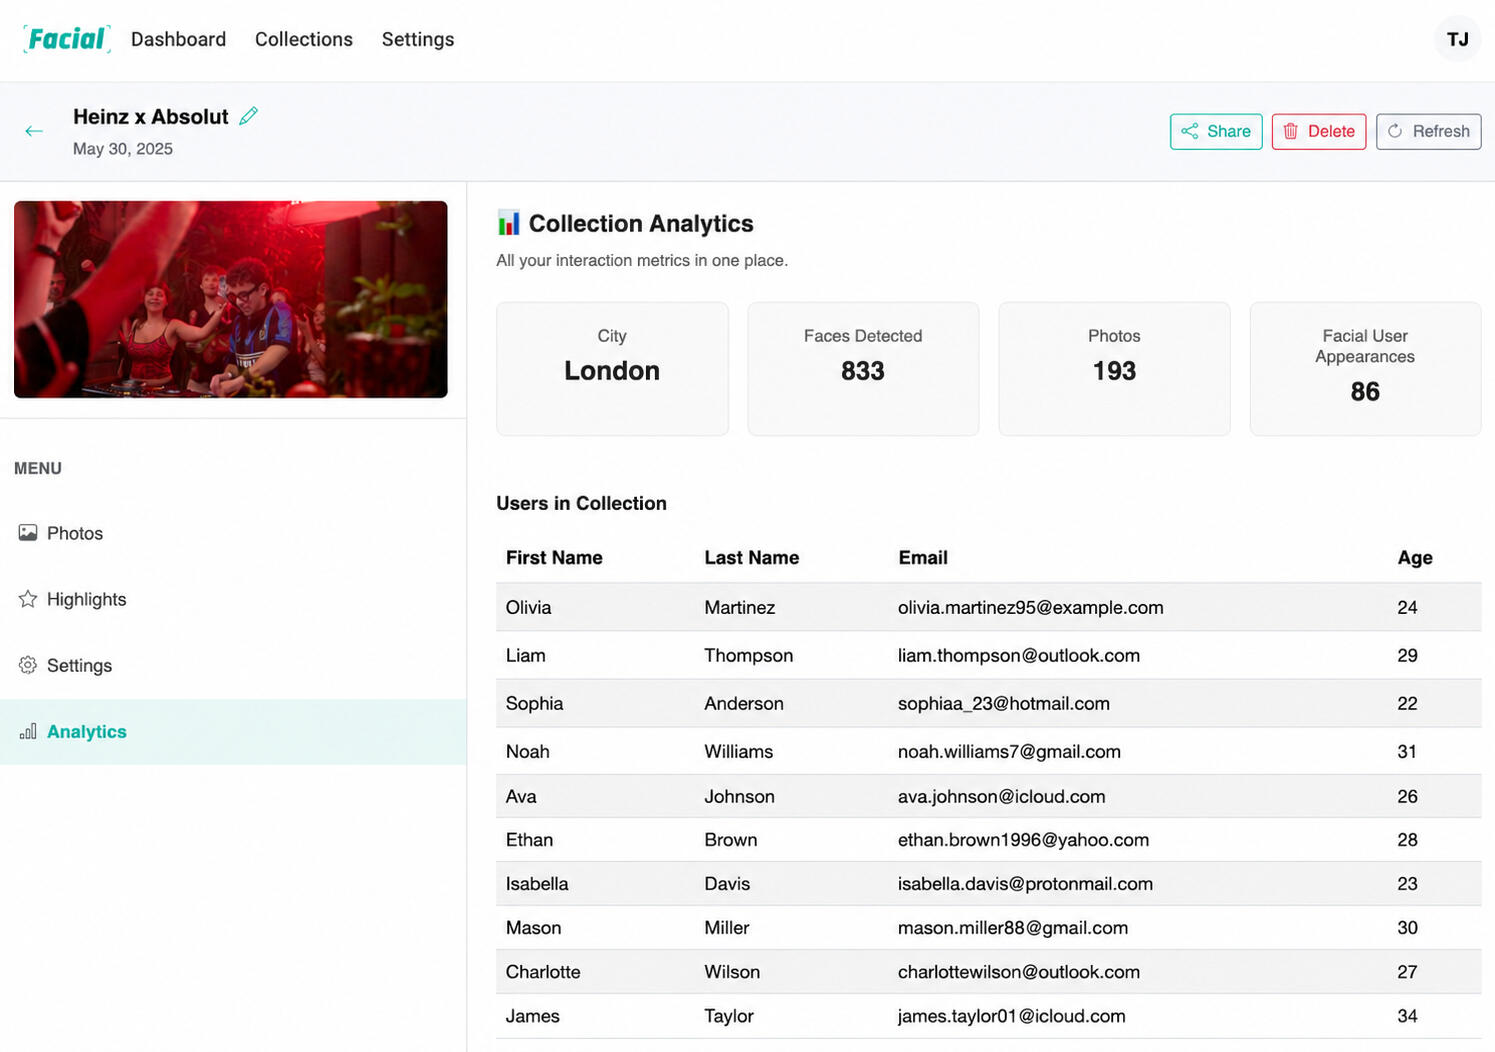Select Analytics in the sidebar menu
The width and height of the screenshot is (1495, 1052).
point(233,731)
